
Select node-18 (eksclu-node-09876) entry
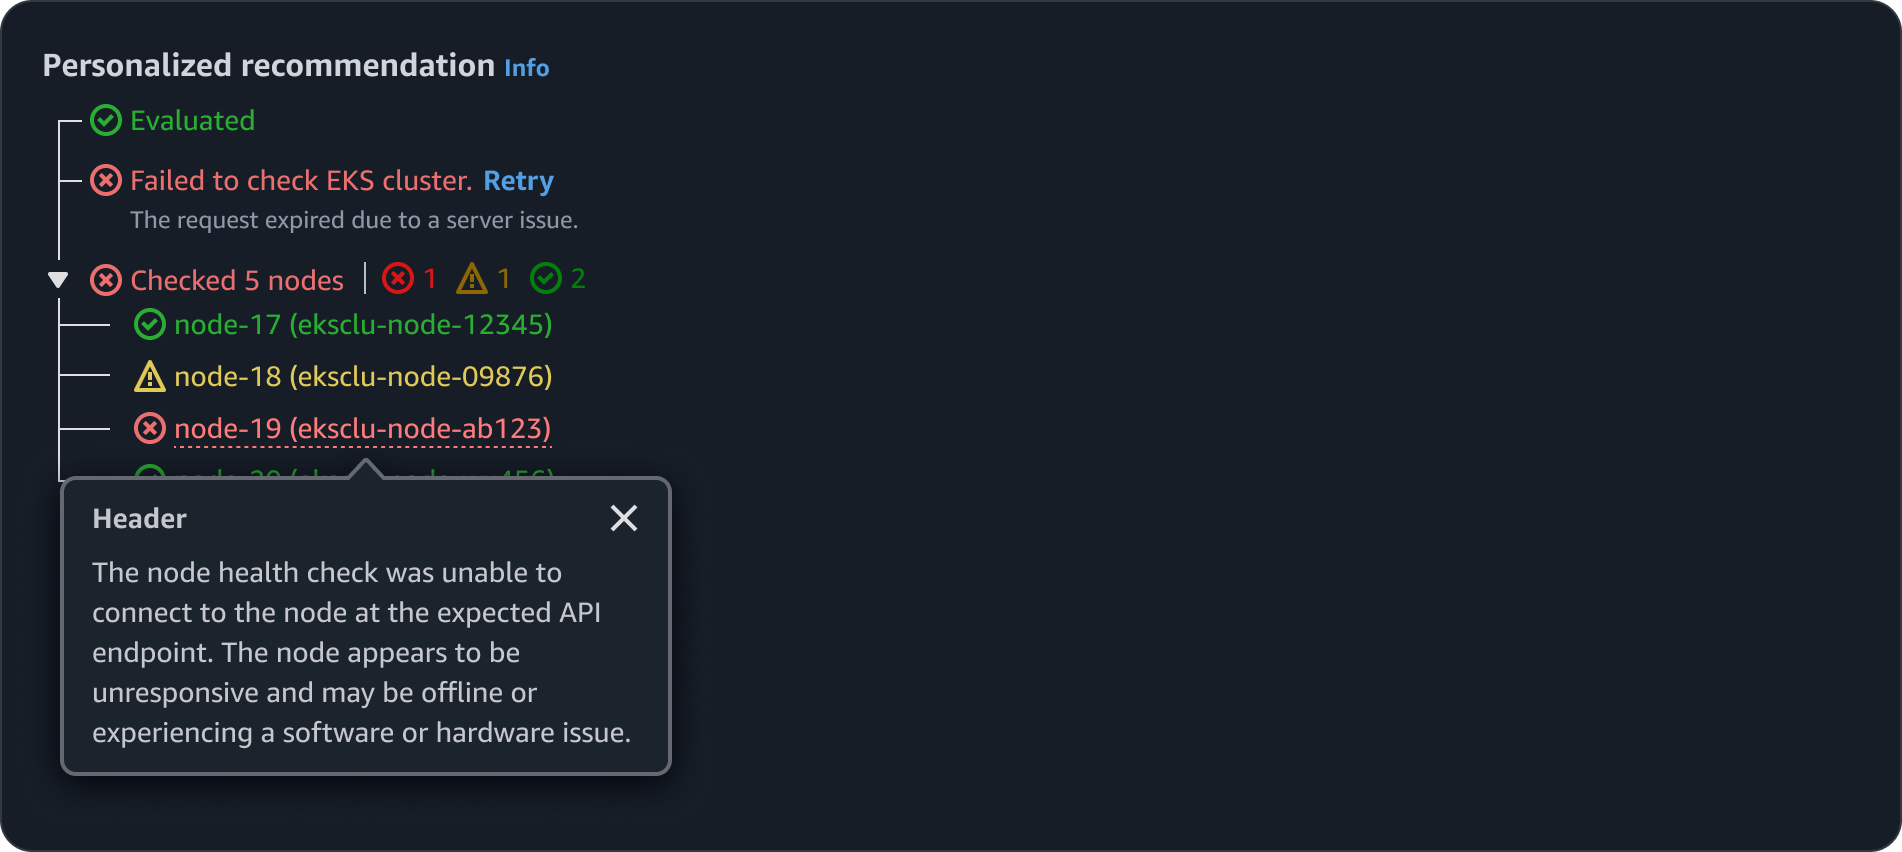point(363,377)
